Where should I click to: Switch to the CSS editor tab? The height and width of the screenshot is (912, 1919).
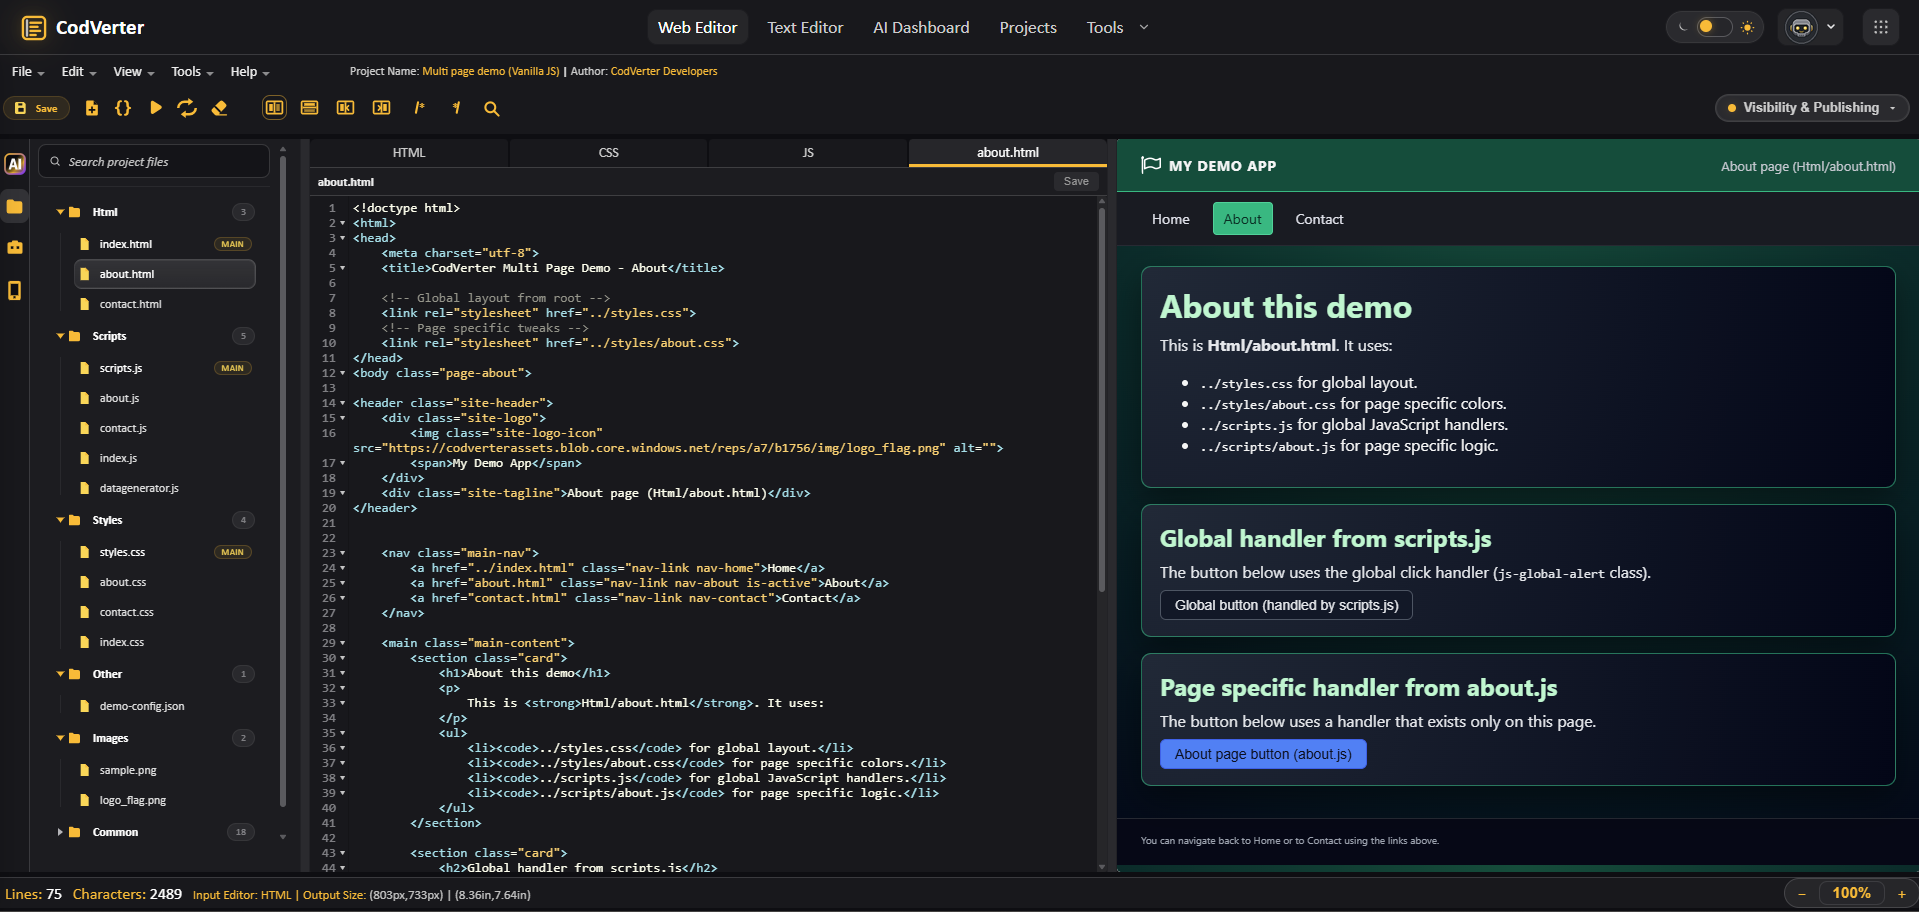(x=609, y=153)
